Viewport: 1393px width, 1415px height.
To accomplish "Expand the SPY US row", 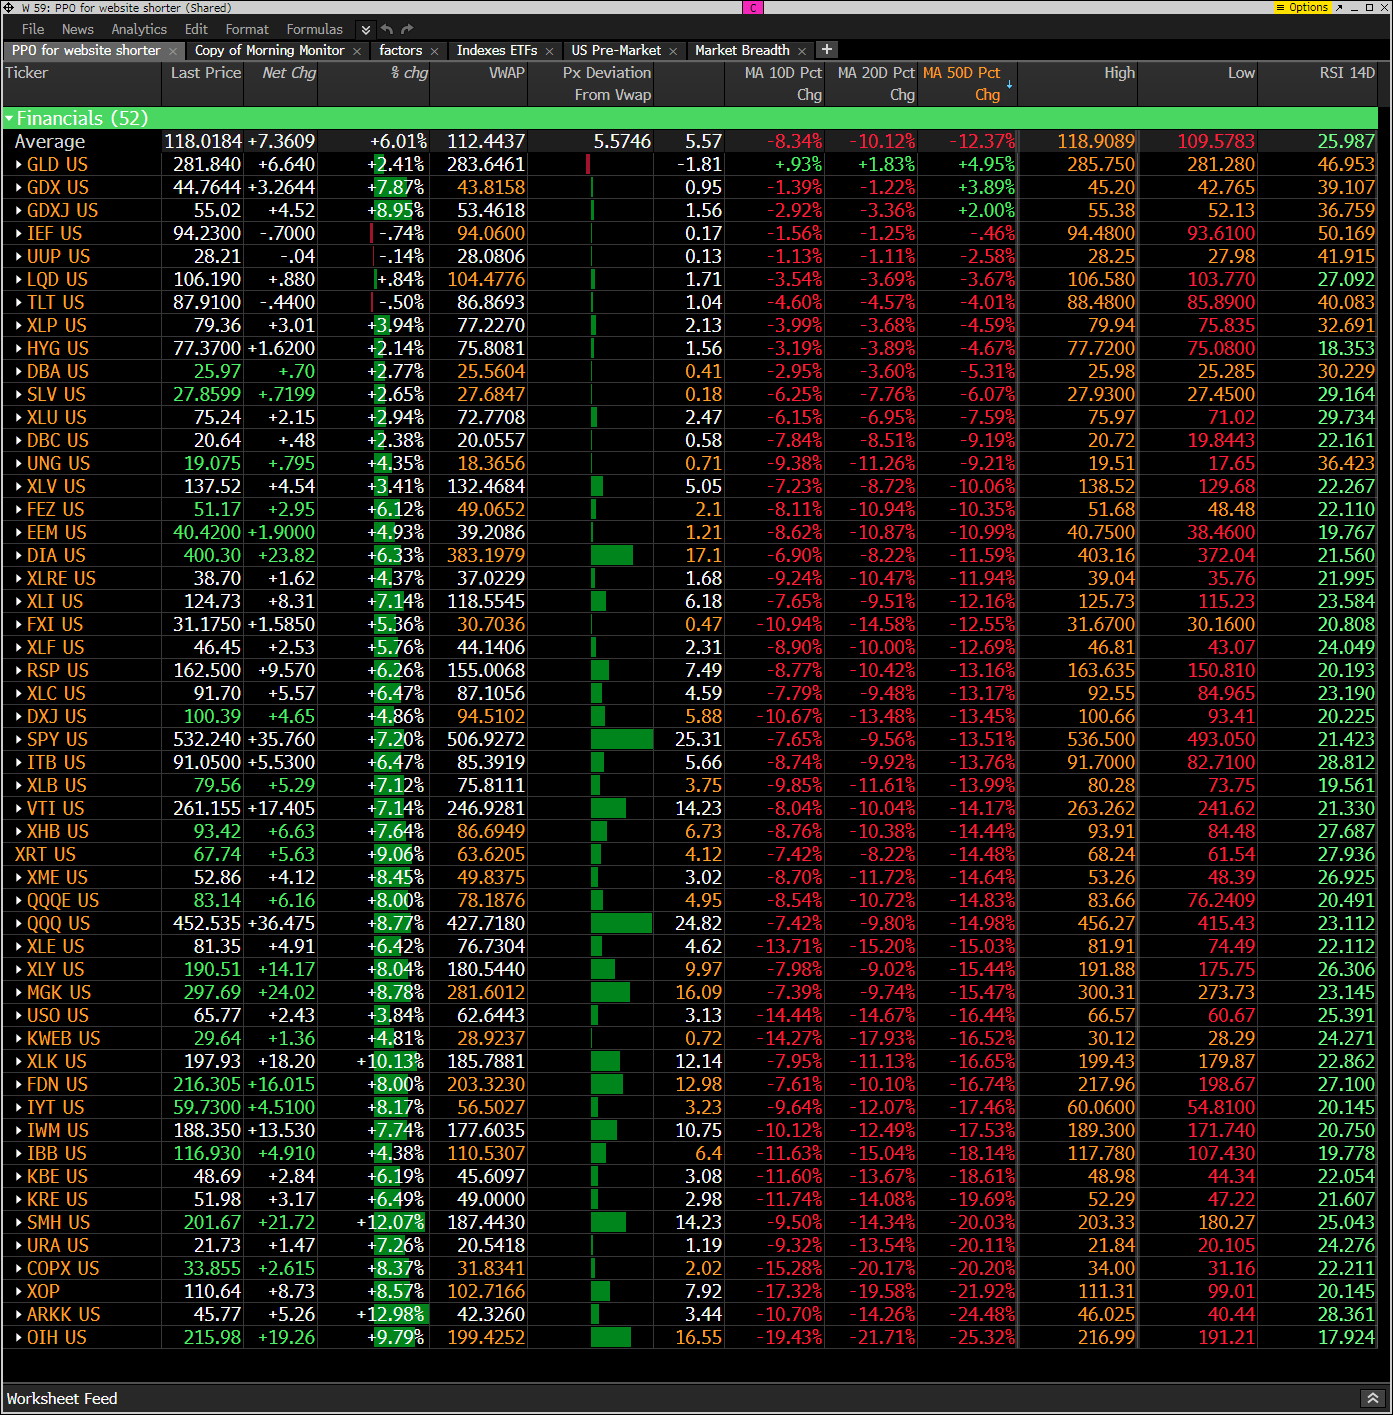I will pyautogui.click(x=19, y=740).
